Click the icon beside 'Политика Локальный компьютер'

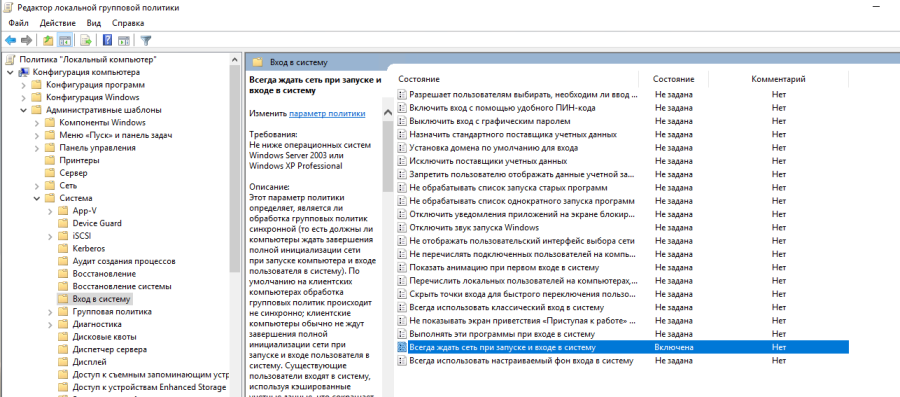pos(10,59)
